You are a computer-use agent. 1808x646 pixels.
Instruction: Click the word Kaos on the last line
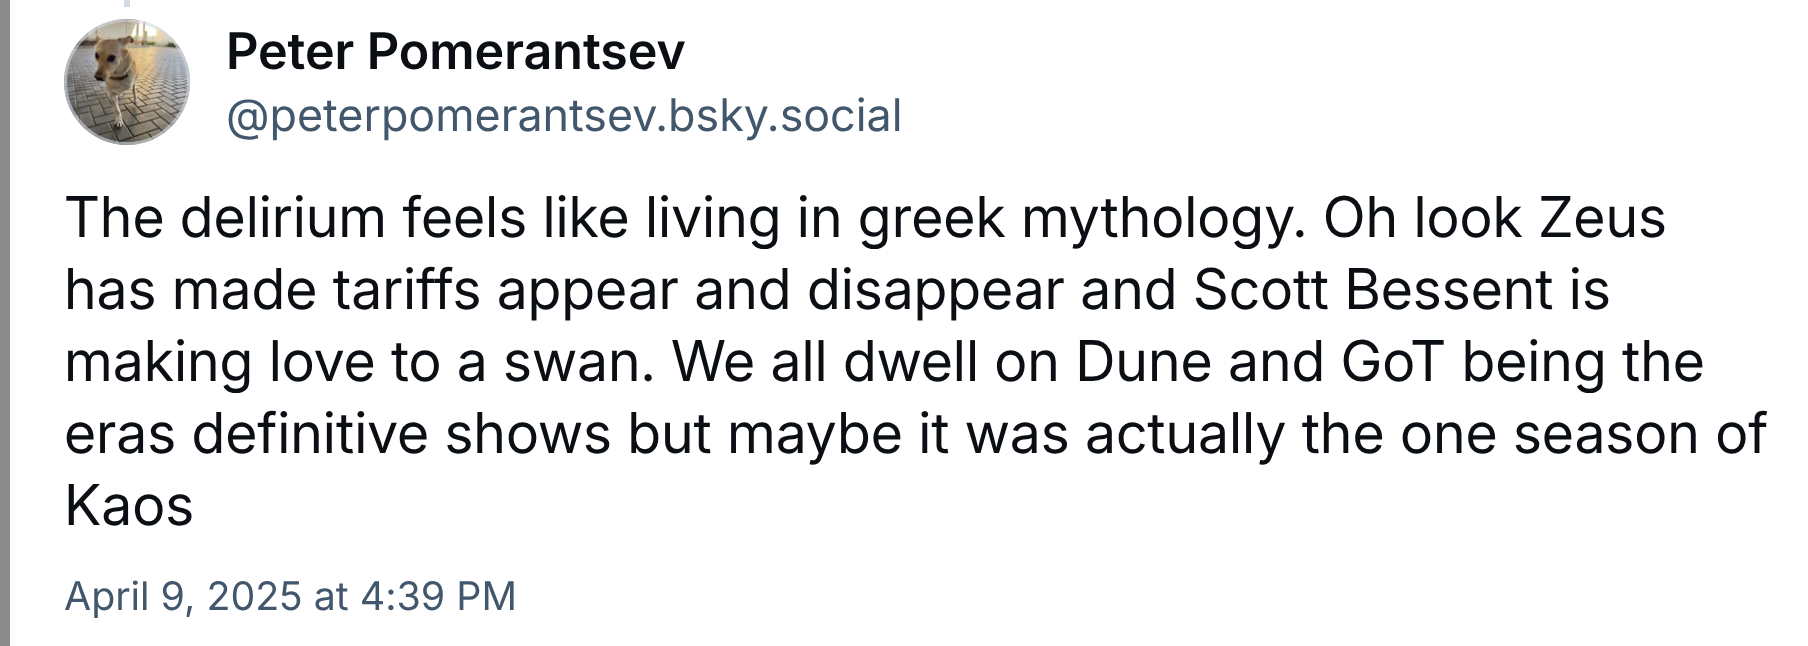coord(129,506)
